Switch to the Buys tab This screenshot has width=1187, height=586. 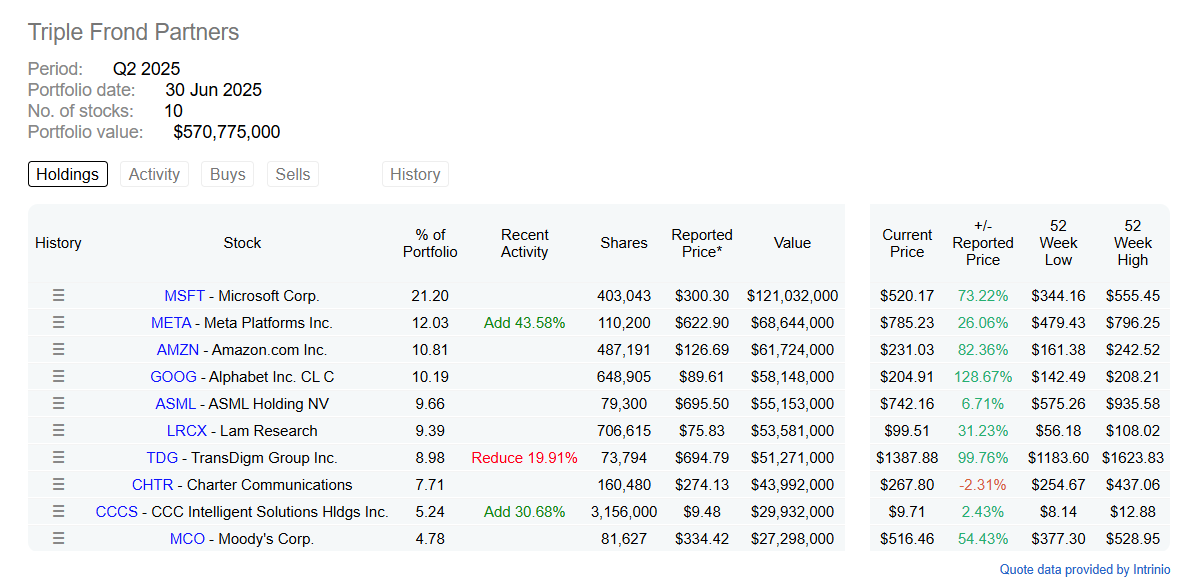click(x=228, y=174)
